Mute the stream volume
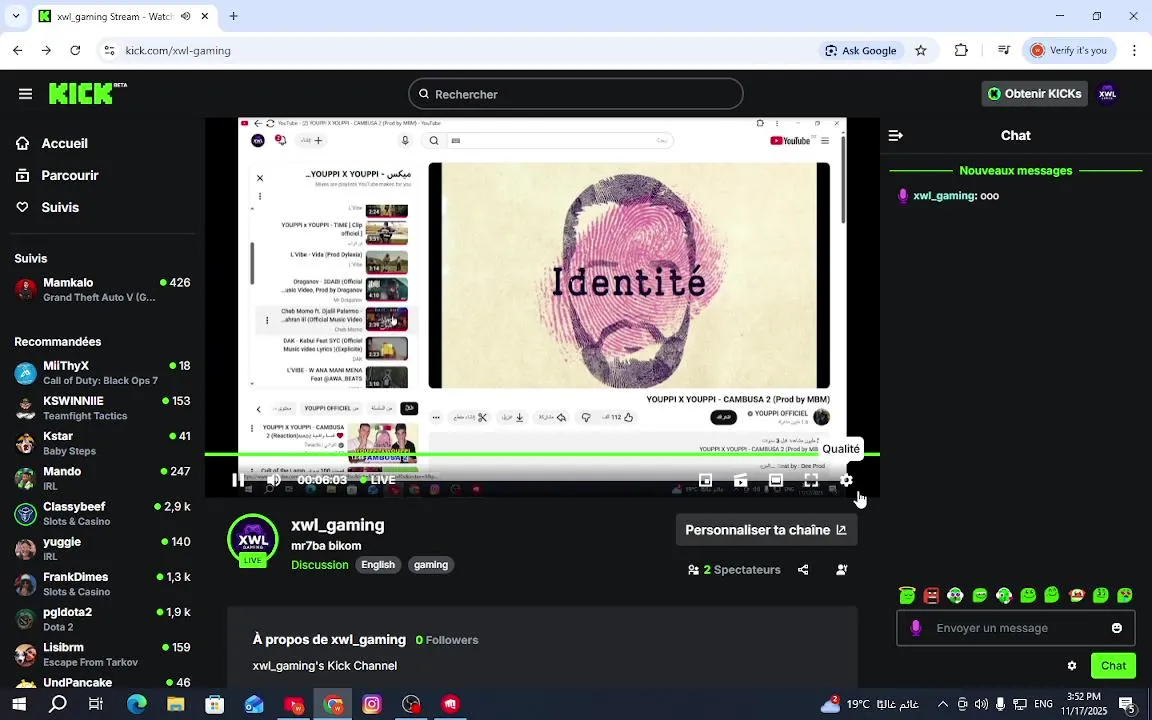Viewport: 1152px width, 720px height. point(273,480)
